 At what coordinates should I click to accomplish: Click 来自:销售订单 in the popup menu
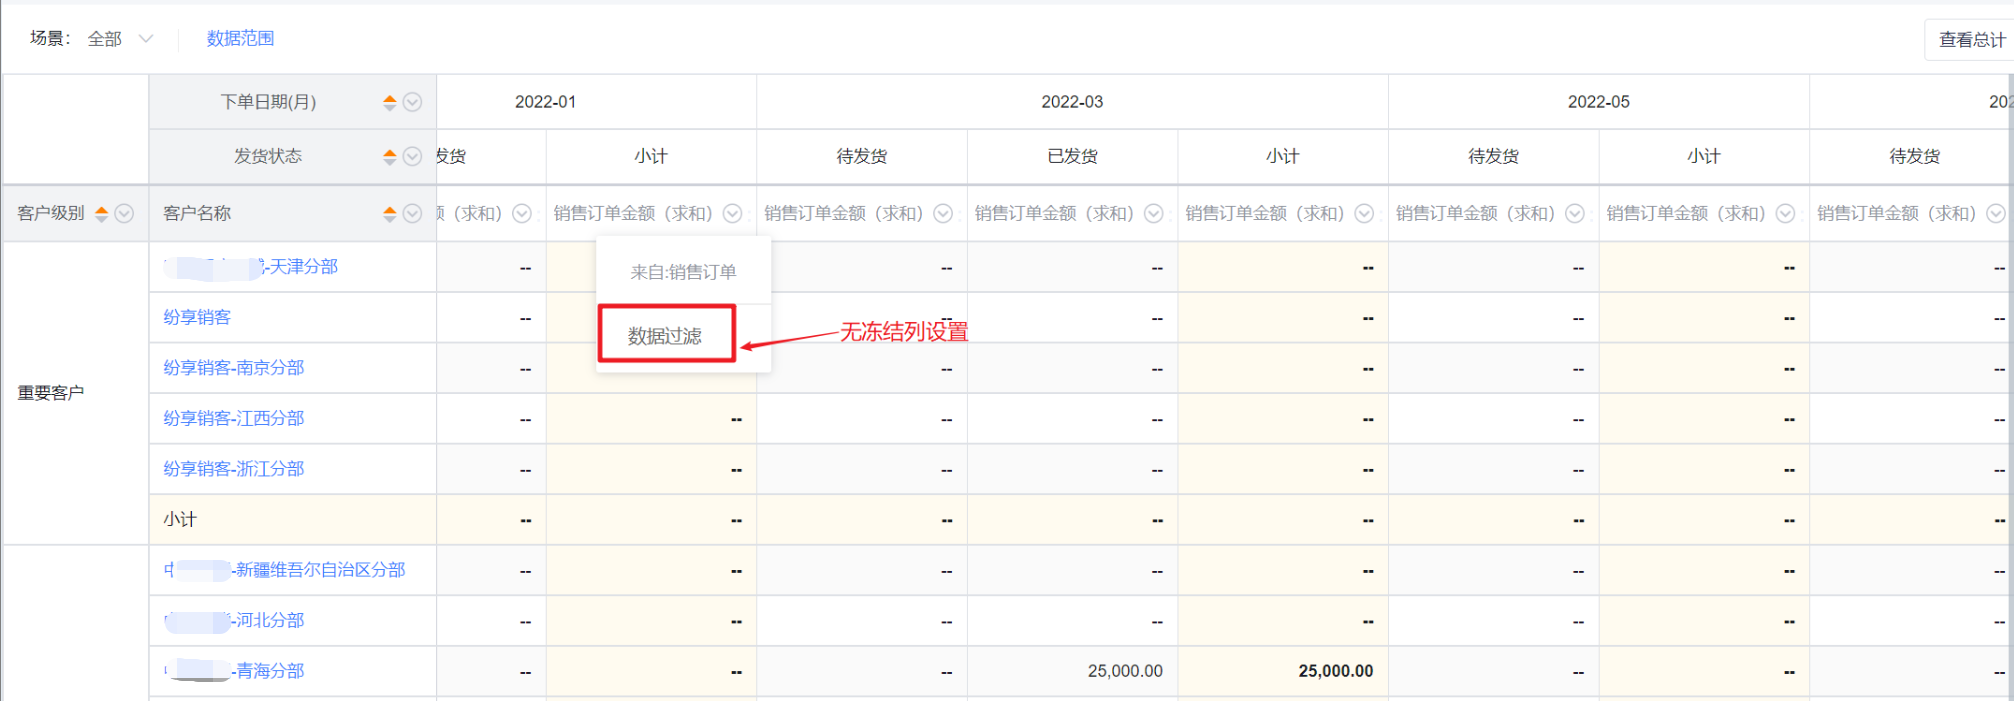click(x=683, y=271)
